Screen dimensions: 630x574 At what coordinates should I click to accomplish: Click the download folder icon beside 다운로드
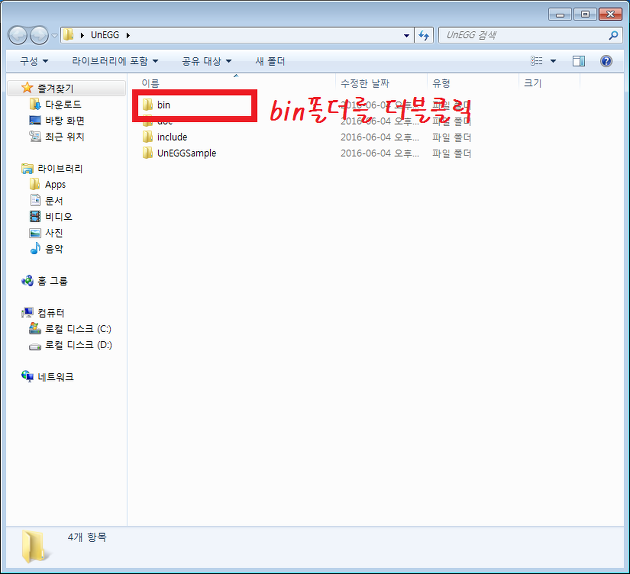35,104
